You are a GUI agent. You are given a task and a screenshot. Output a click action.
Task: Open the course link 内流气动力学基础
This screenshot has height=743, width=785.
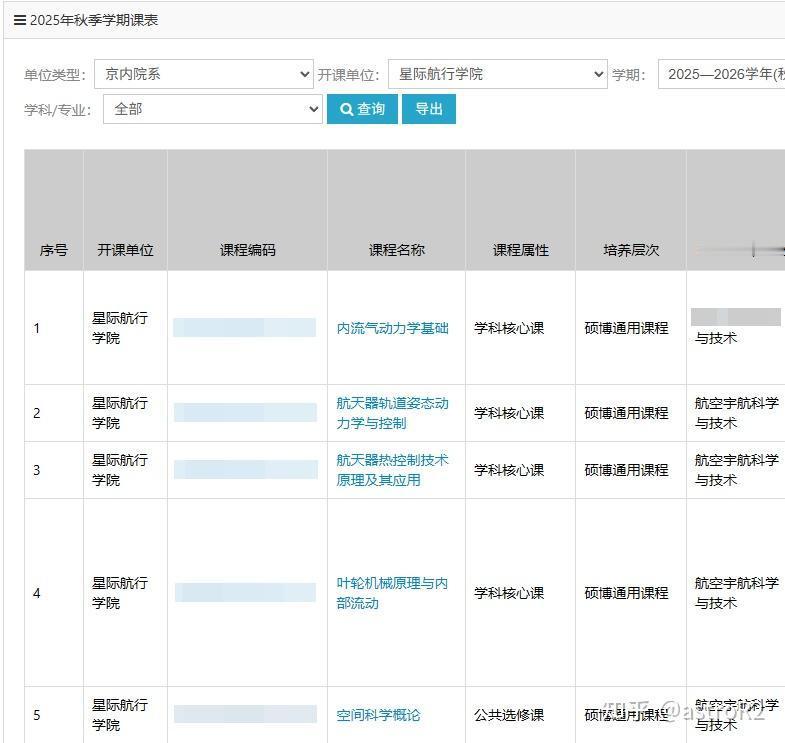click(x=392, y=328)
